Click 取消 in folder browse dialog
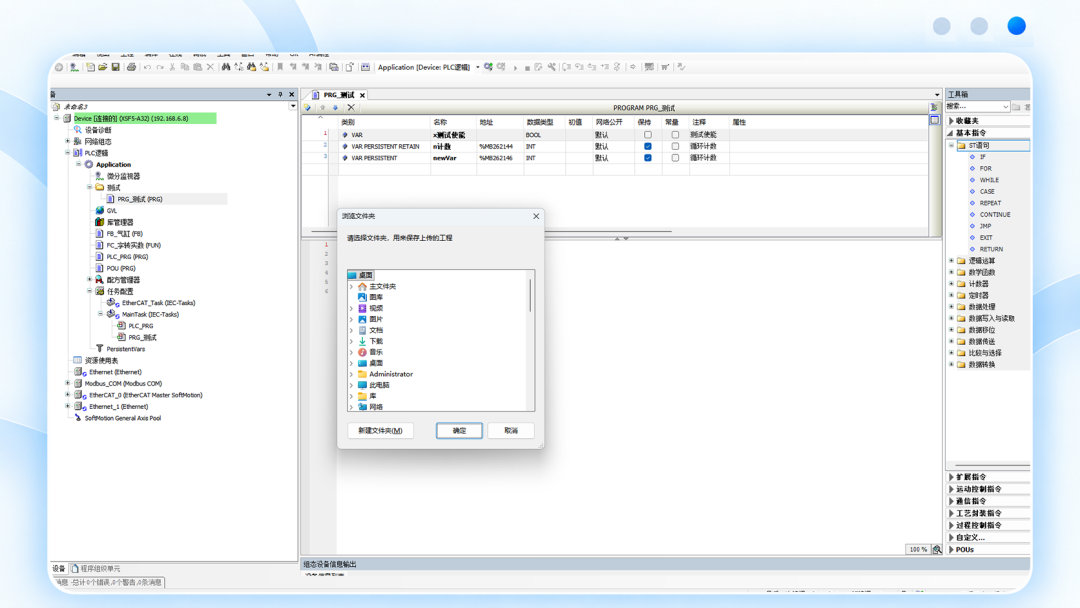Viewport: 1080px width, 608px height. [x=511, y=430]
